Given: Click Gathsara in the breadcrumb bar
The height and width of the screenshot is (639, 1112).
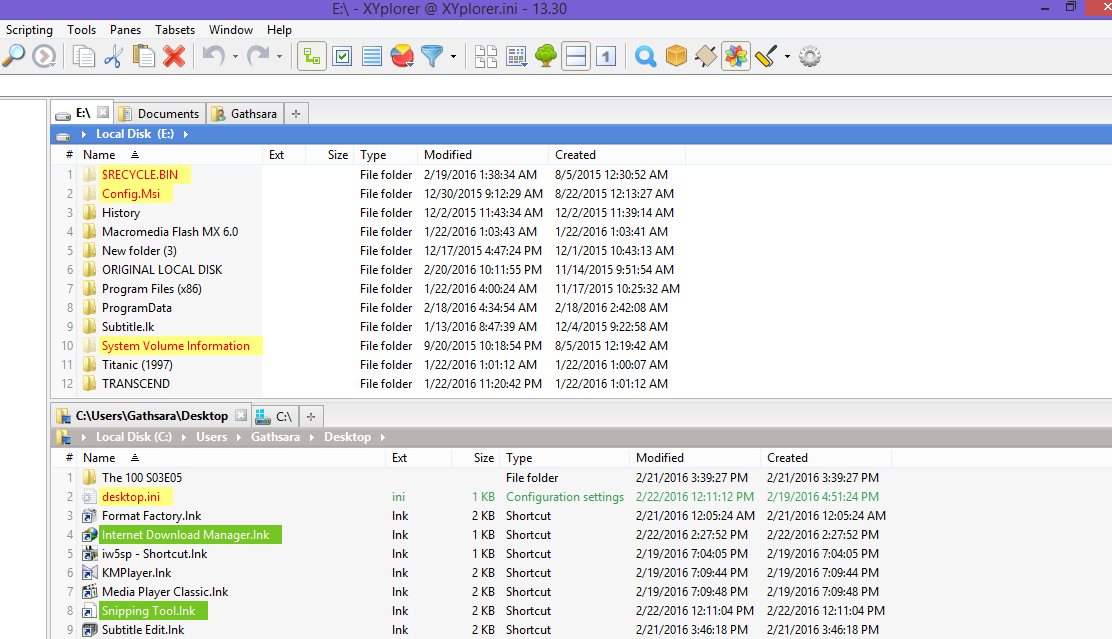Looking at the screenshot, I should (x=275, y=437).
